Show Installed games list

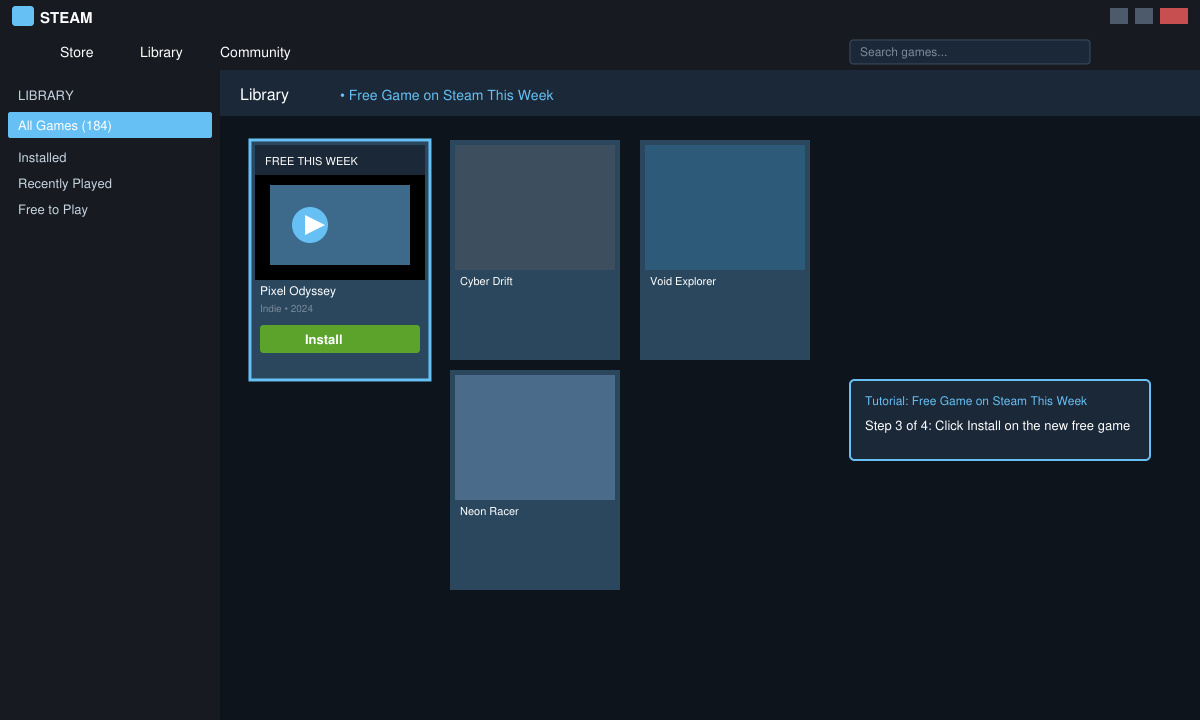coord(42,158)
